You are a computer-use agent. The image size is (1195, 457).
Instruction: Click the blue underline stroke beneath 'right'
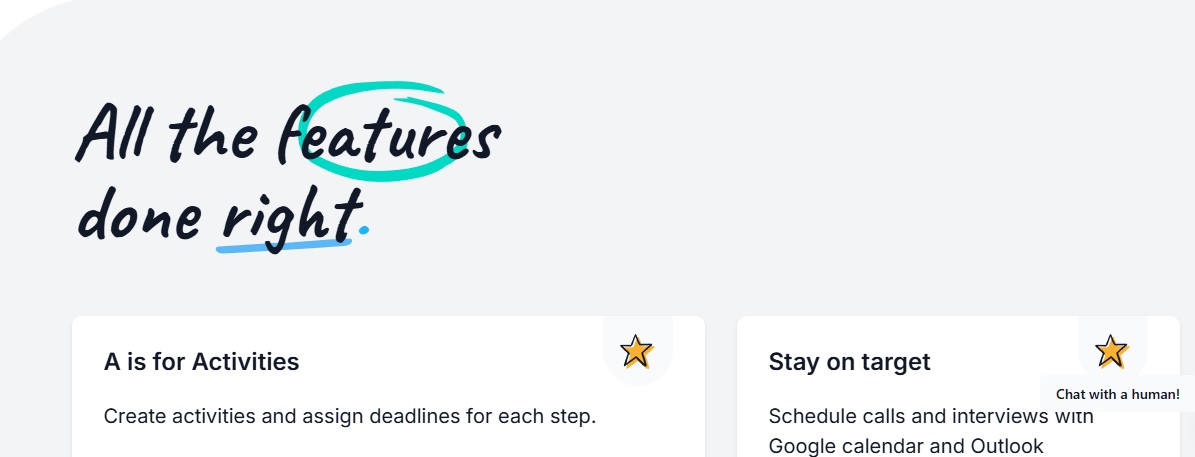point(284,244)
